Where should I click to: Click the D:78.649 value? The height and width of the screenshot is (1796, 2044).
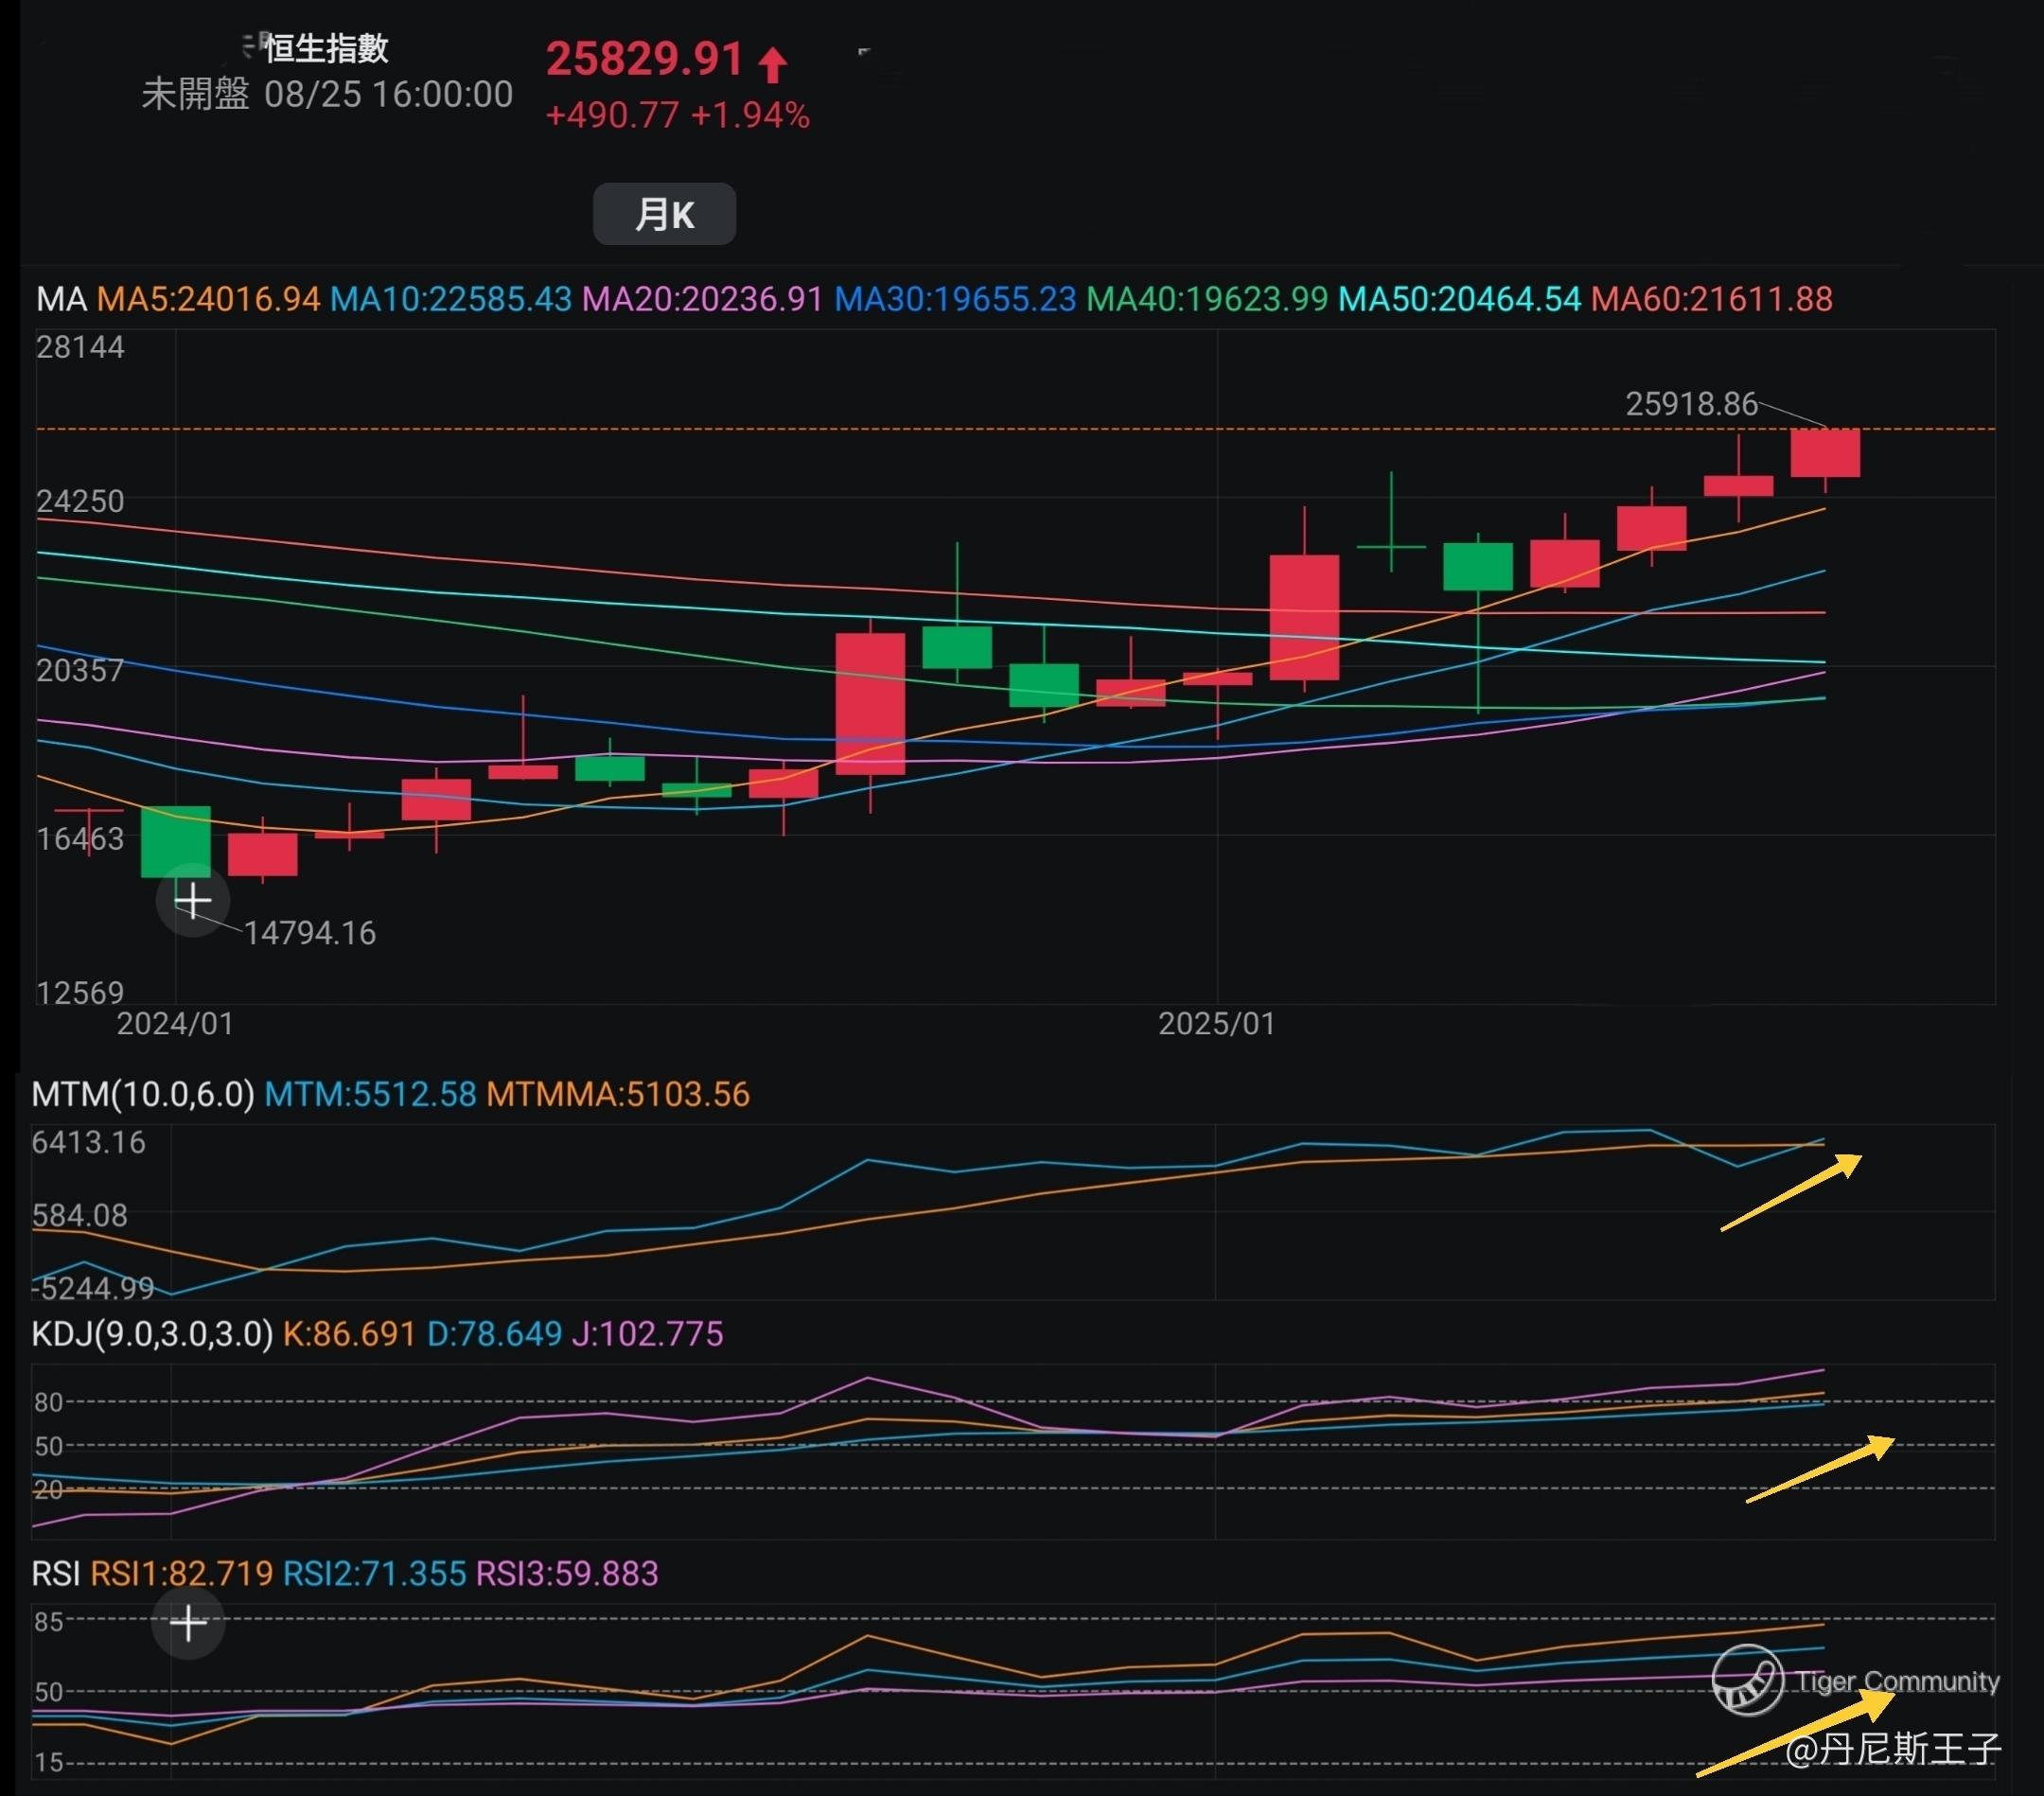(x=494, y=1334)
